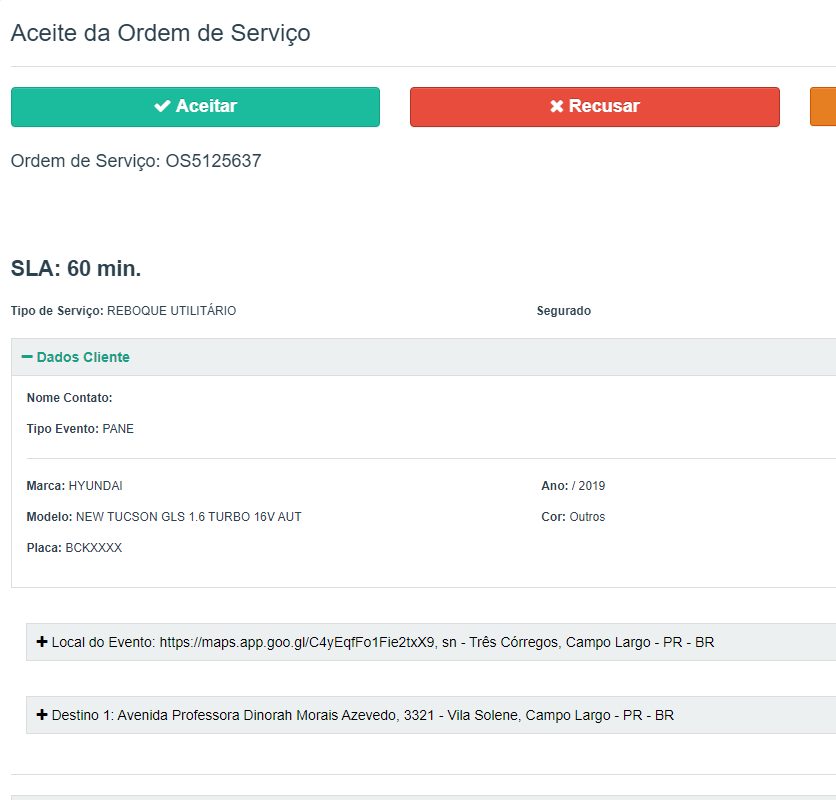
Task: Click the Tipo Evento PANE field
Action: tap(118, 429)
